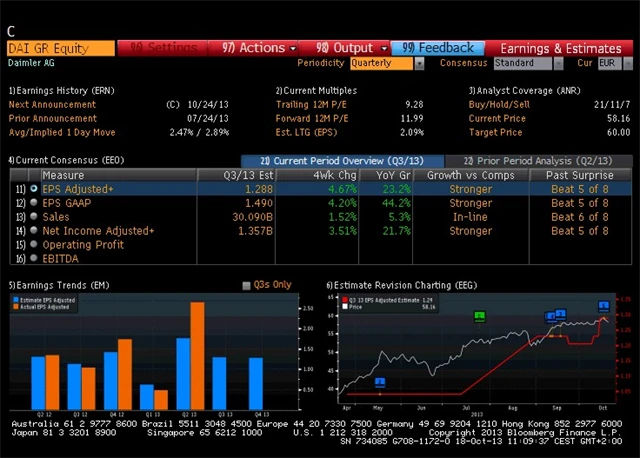Click the red EPS estimate legend square

345,299
